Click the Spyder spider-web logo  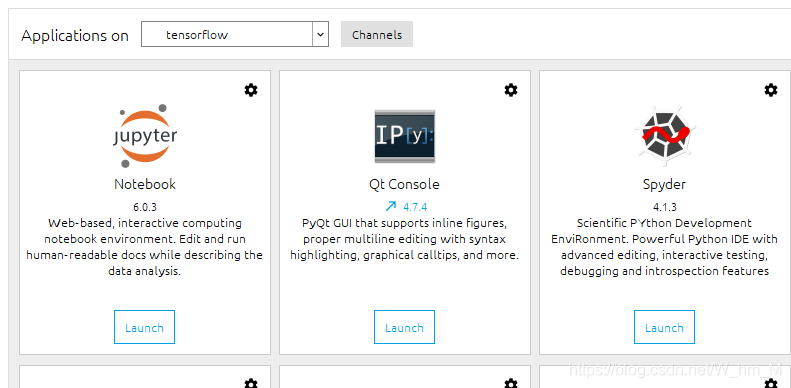tap(664, 136)
